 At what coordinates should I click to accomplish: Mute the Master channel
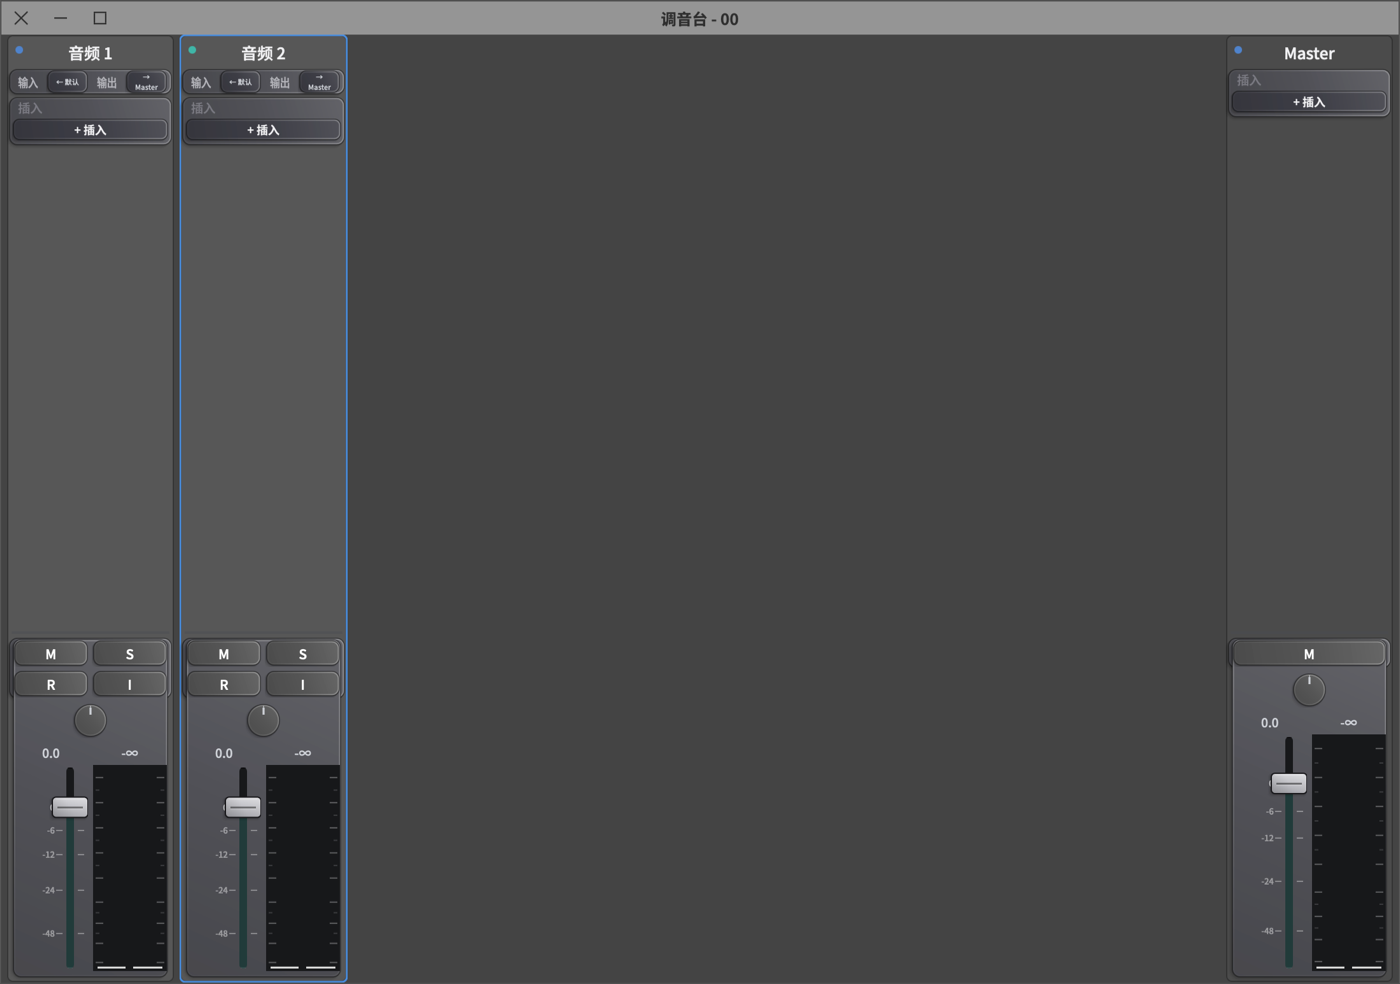1309,654
